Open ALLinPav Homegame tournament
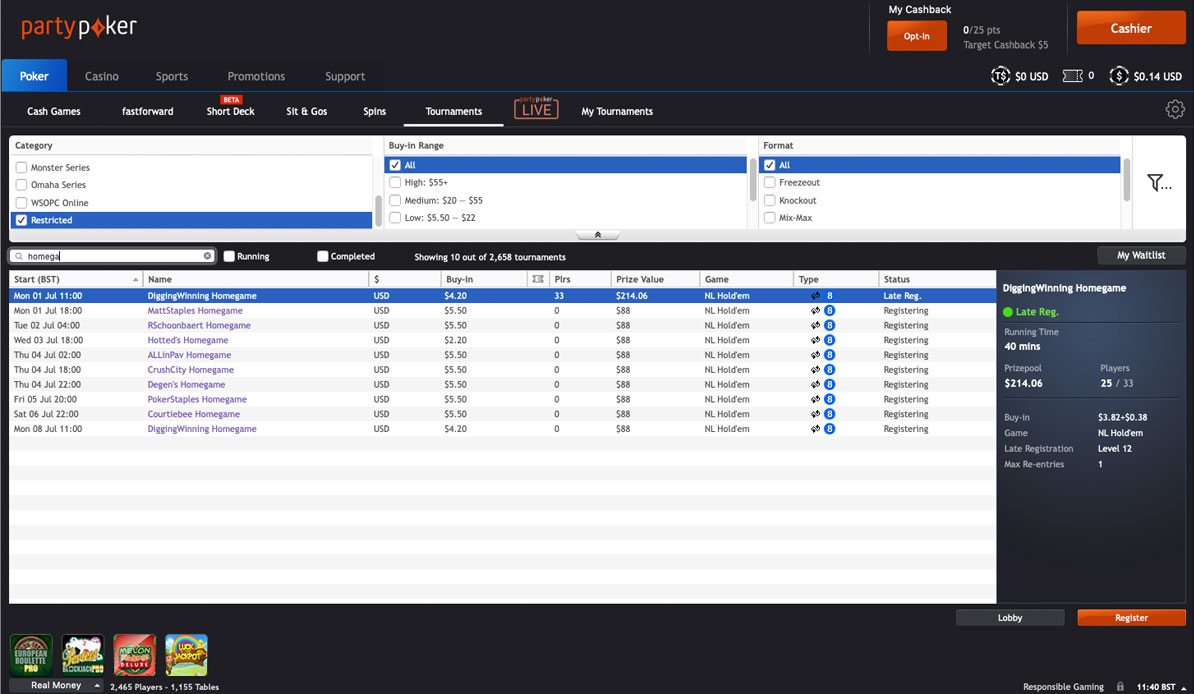This screenshot has width=1194, height=694. coord(189,355)
